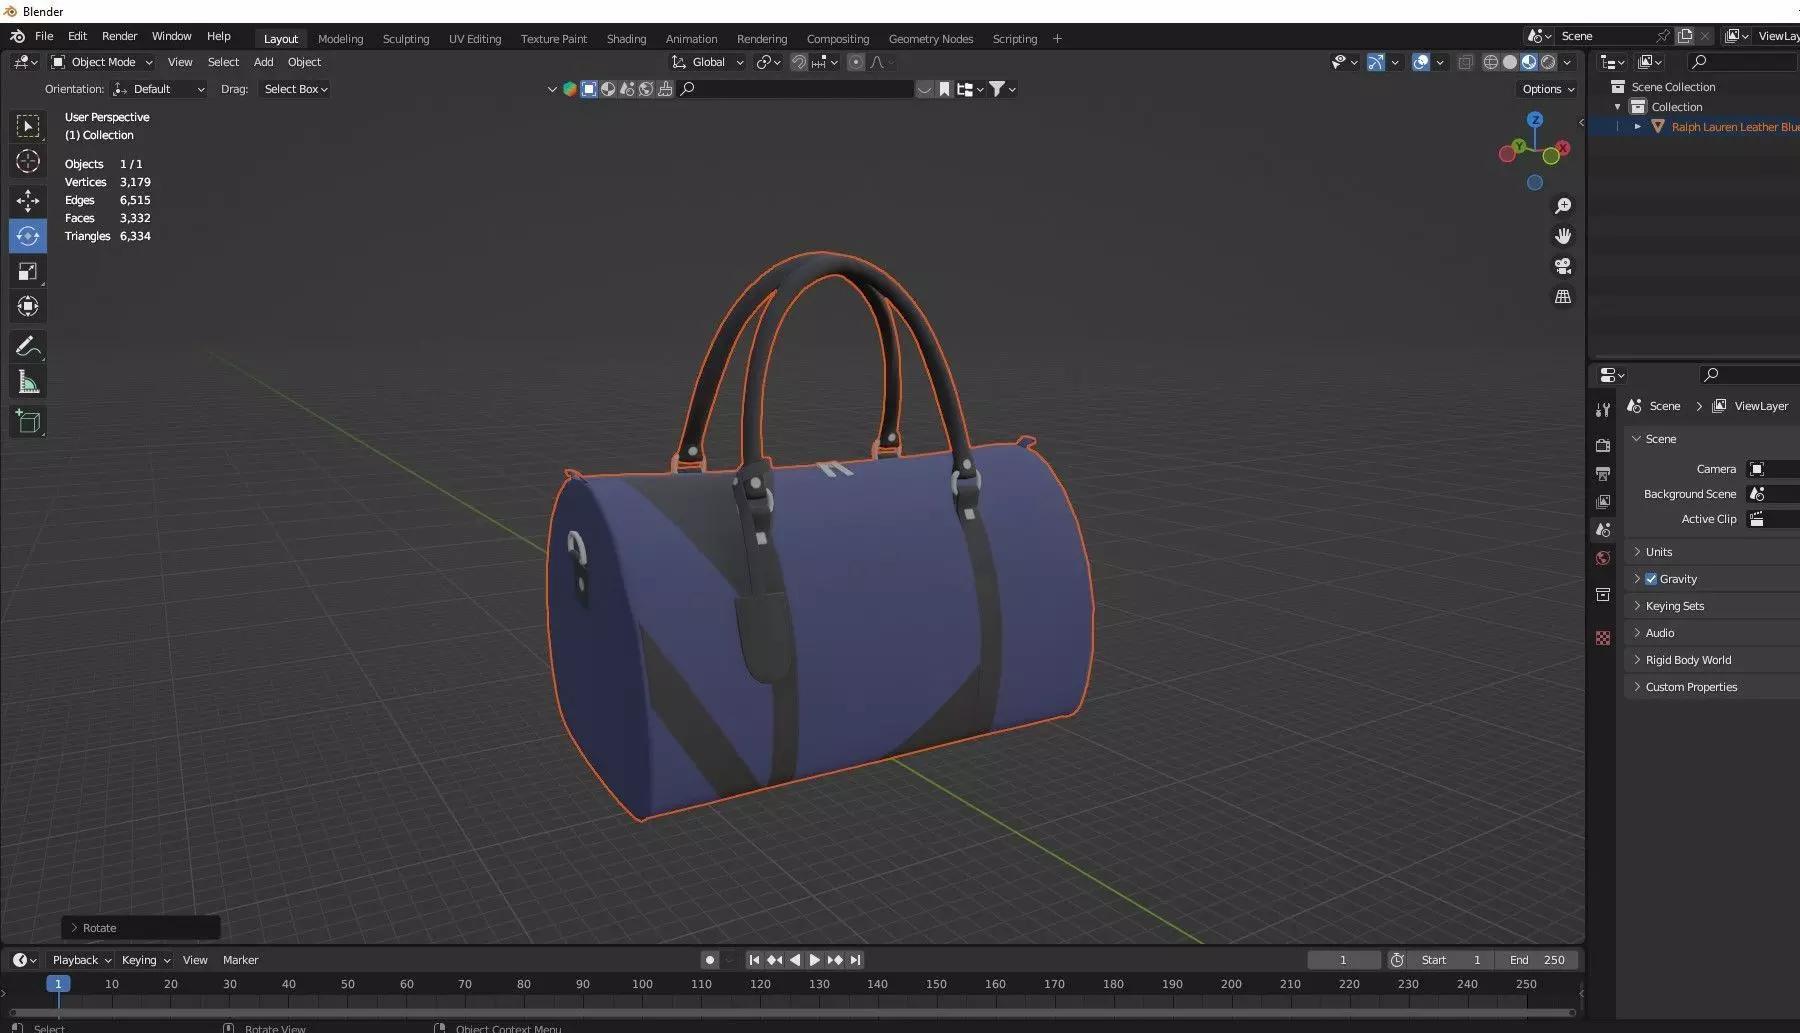
Task: Click the Pan view hand icon
Action: click(x=1563, y=236)
